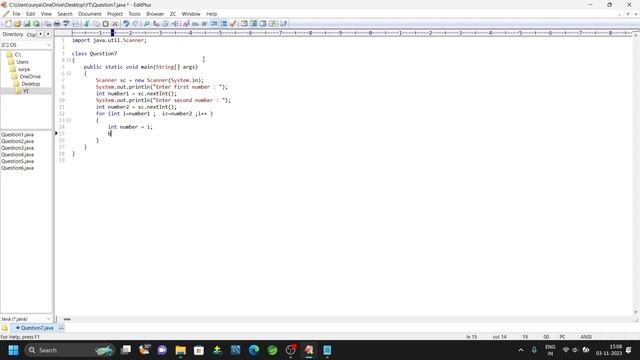Click the 'col 14' status bar entry
640x360 pixels.
point(500,337)
